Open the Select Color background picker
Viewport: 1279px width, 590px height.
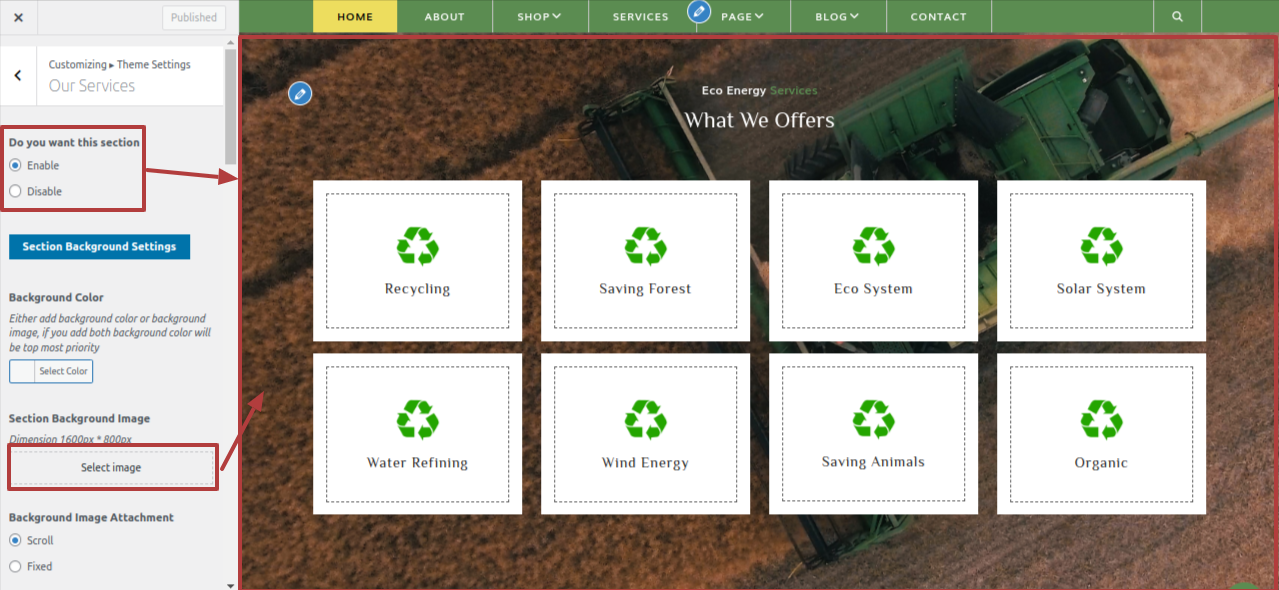tap(51, 371)
